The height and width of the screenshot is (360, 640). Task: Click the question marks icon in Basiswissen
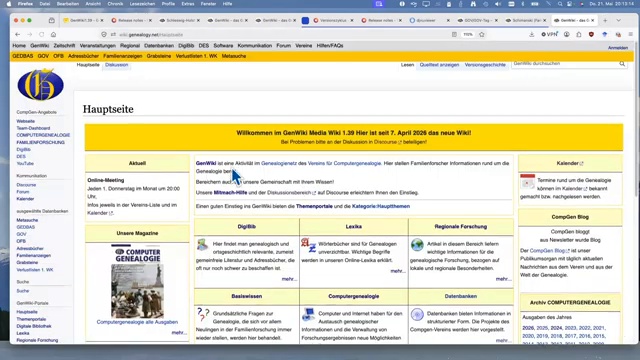click(203, 315)
